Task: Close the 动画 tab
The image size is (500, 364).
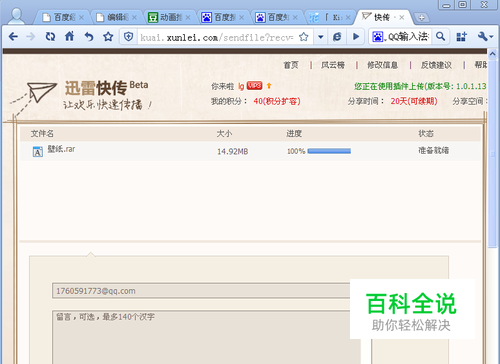Action: click(x=188, y=18)
